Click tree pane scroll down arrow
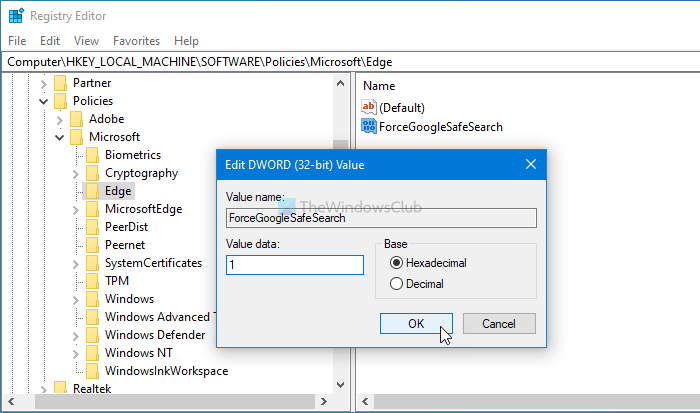Screen dimensions: 700x413 pyautogui.click(x=340, y=385)
